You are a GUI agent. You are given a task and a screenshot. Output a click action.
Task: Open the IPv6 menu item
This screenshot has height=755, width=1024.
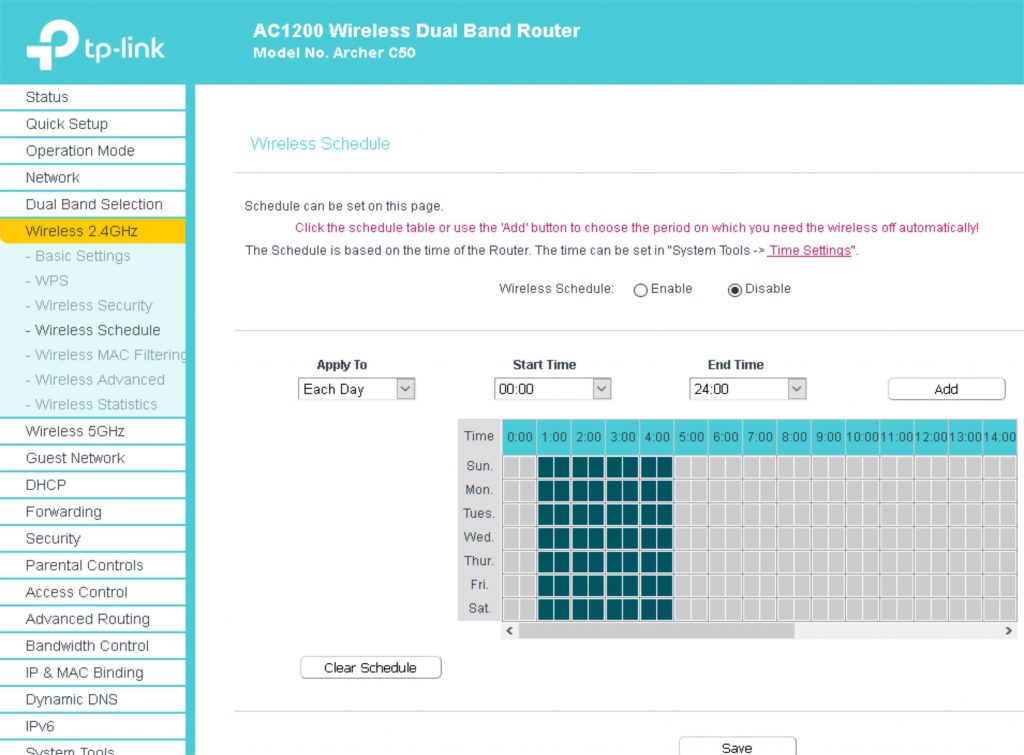tap(93, 726)
